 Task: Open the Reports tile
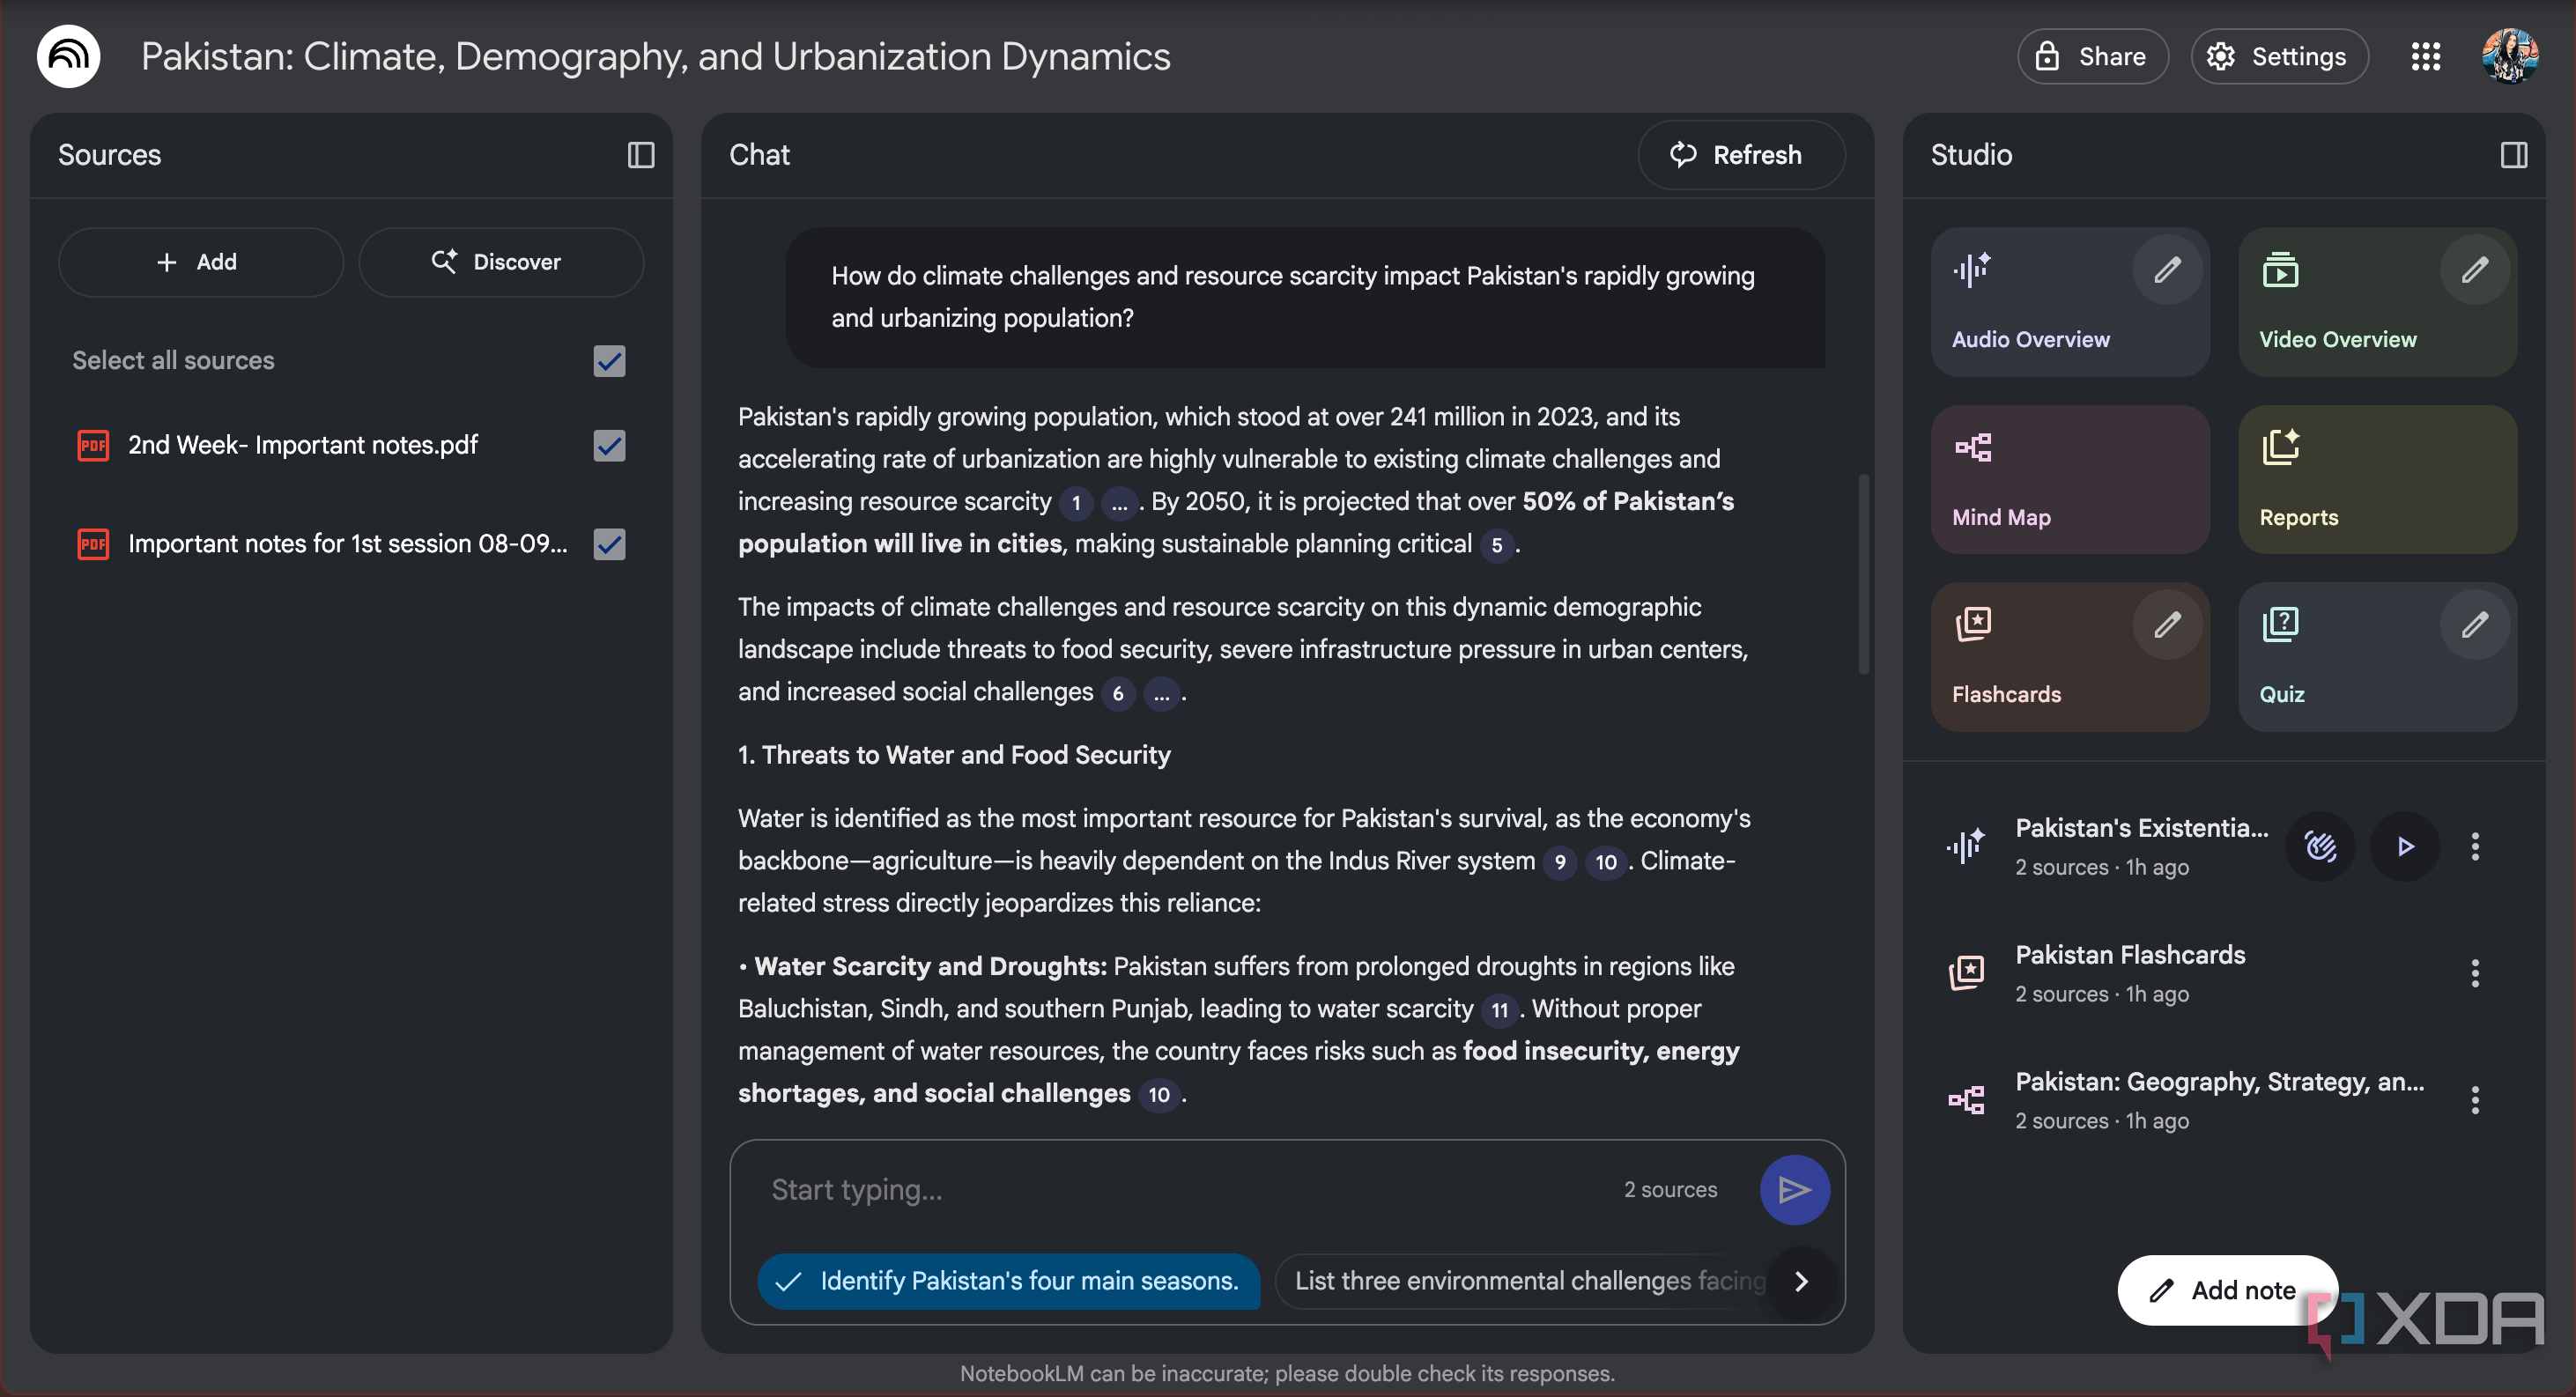tap(2377, 479)
